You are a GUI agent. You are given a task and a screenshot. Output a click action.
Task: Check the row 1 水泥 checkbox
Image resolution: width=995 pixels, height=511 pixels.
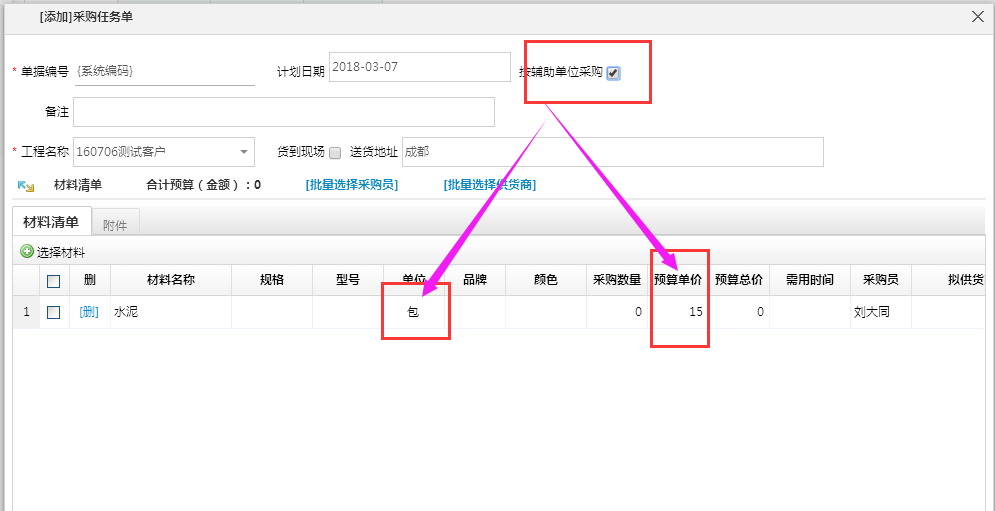coord(54,312)
